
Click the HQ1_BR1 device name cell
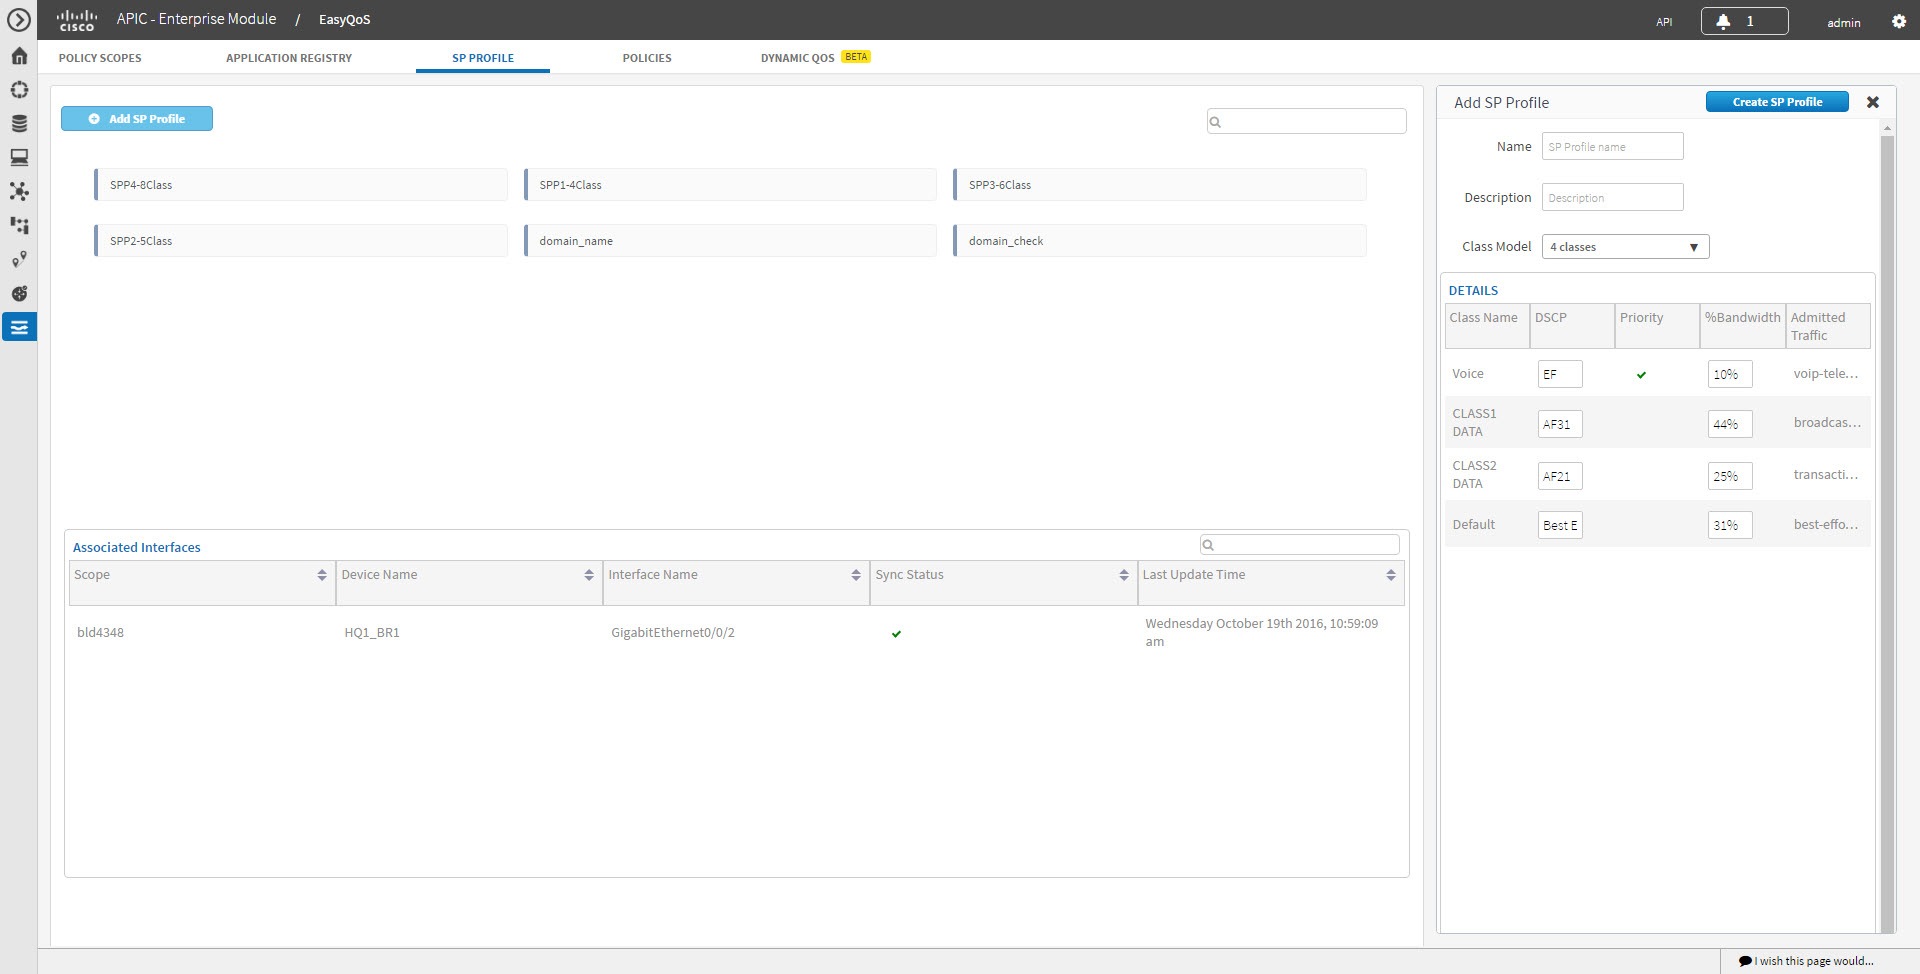(372, 632)
